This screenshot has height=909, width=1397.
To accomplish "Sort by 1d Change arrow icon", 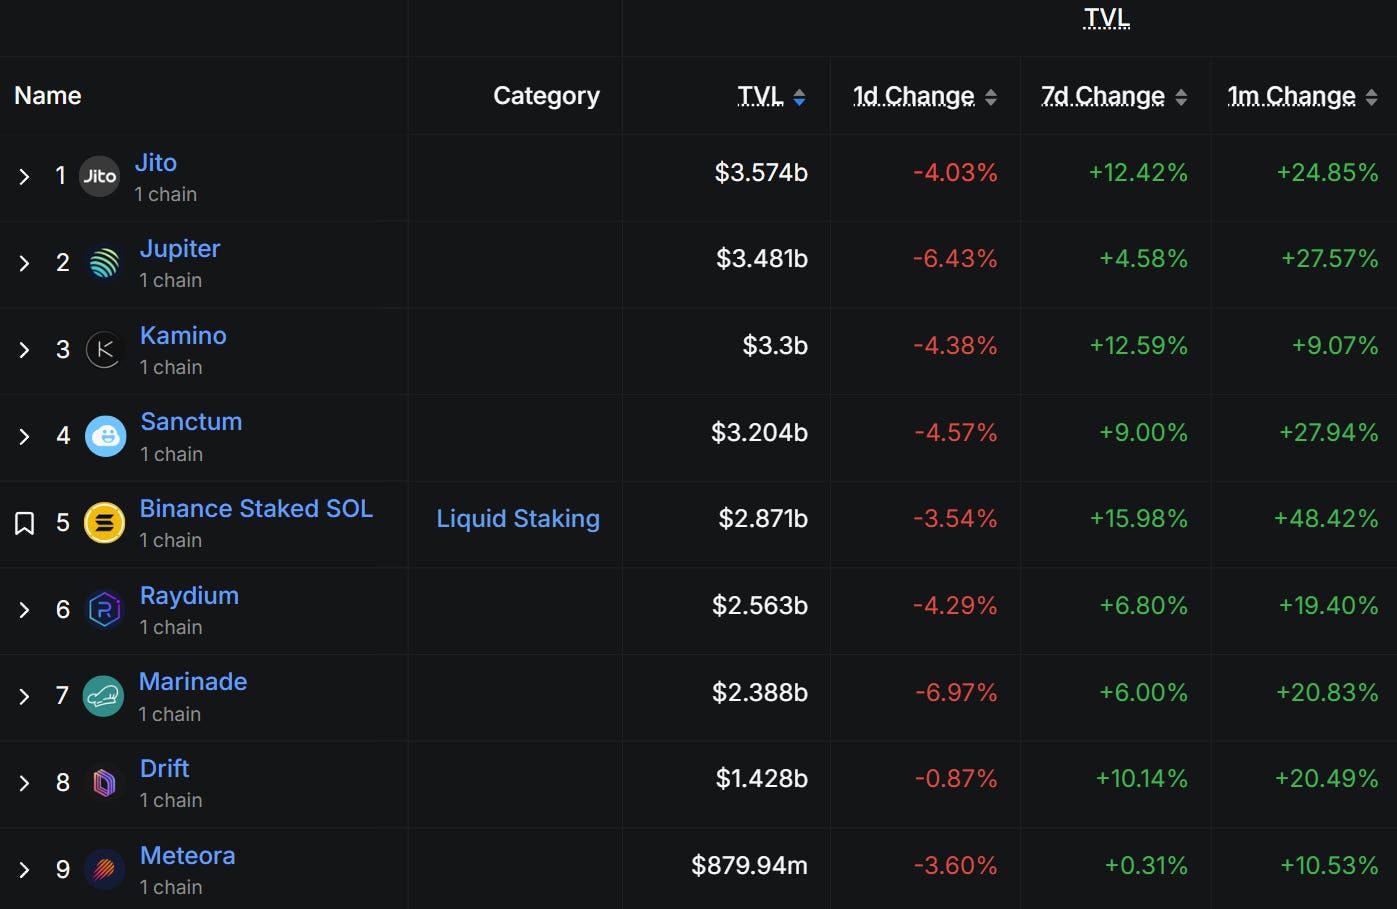I will point(991,97).
